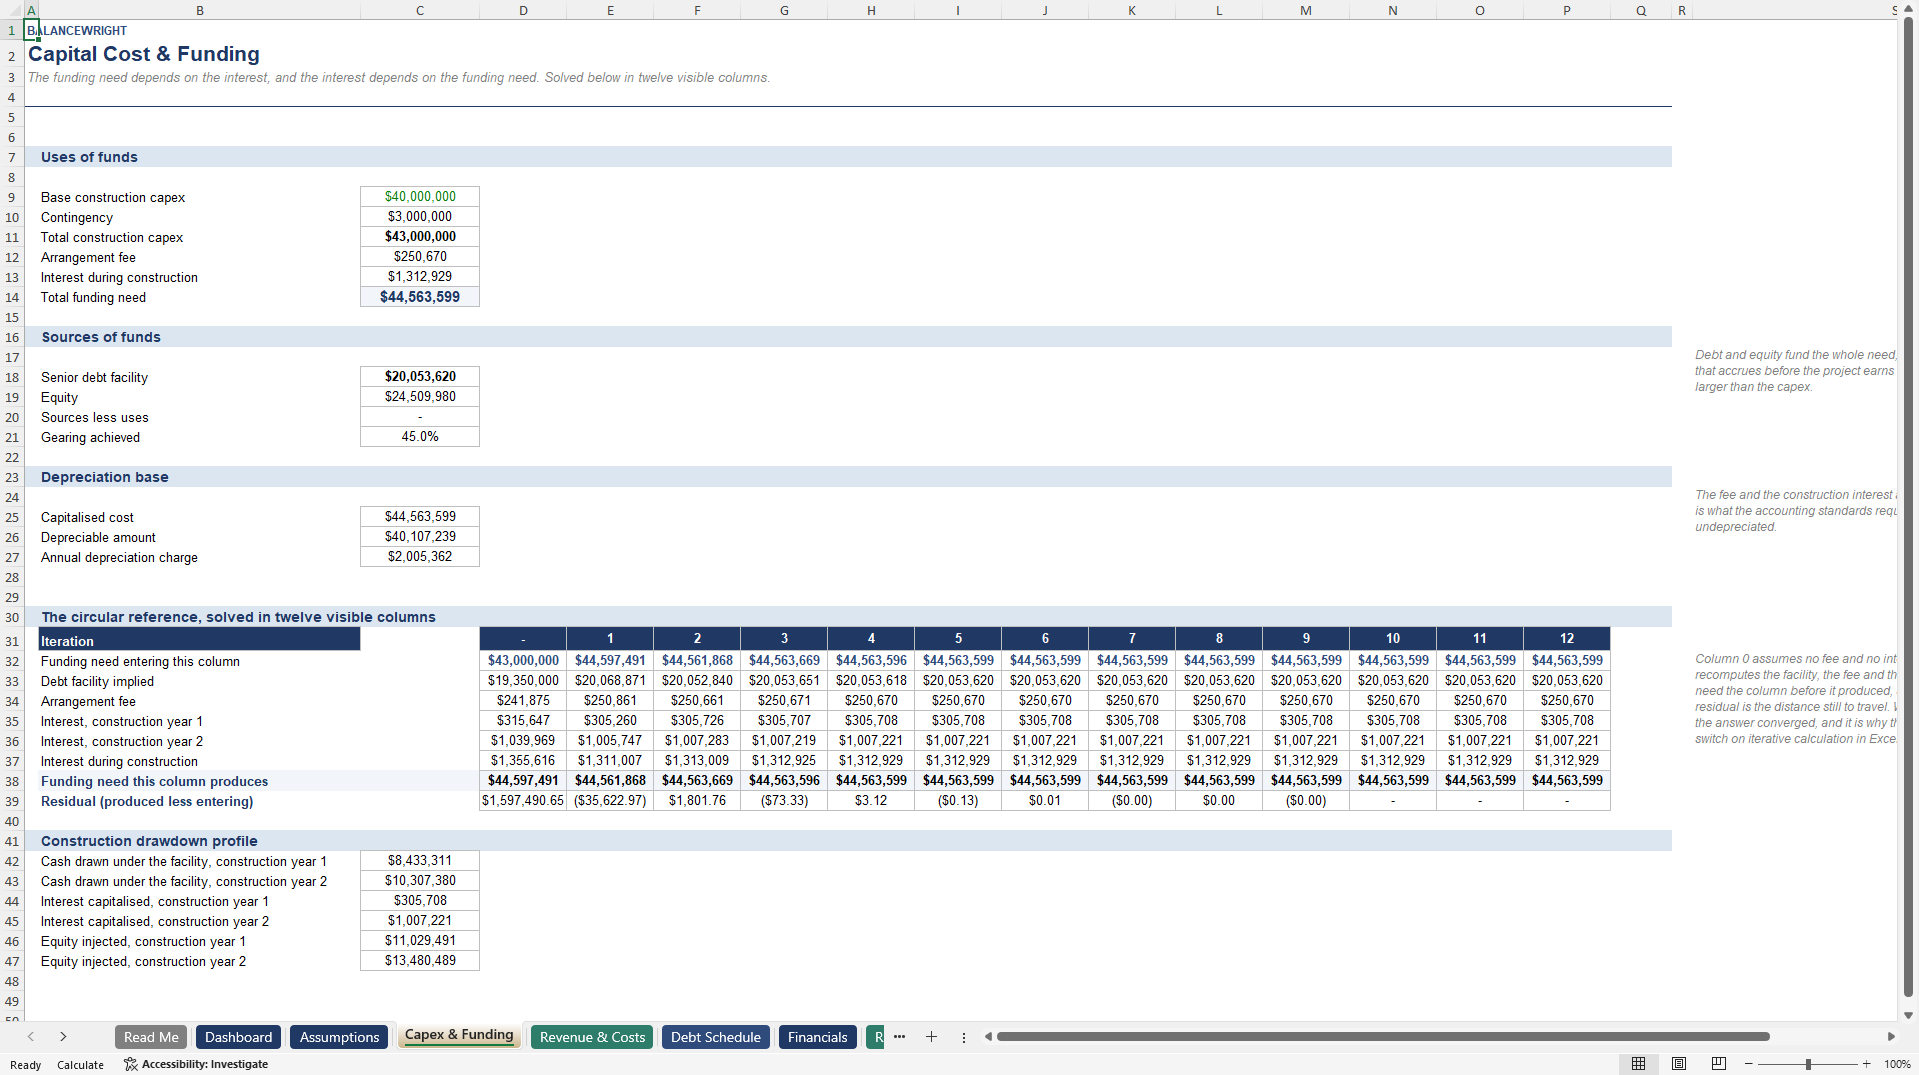Open the Read Me sheet tab
This screenshot has width=1919, height=1075.
(151, 1037)
